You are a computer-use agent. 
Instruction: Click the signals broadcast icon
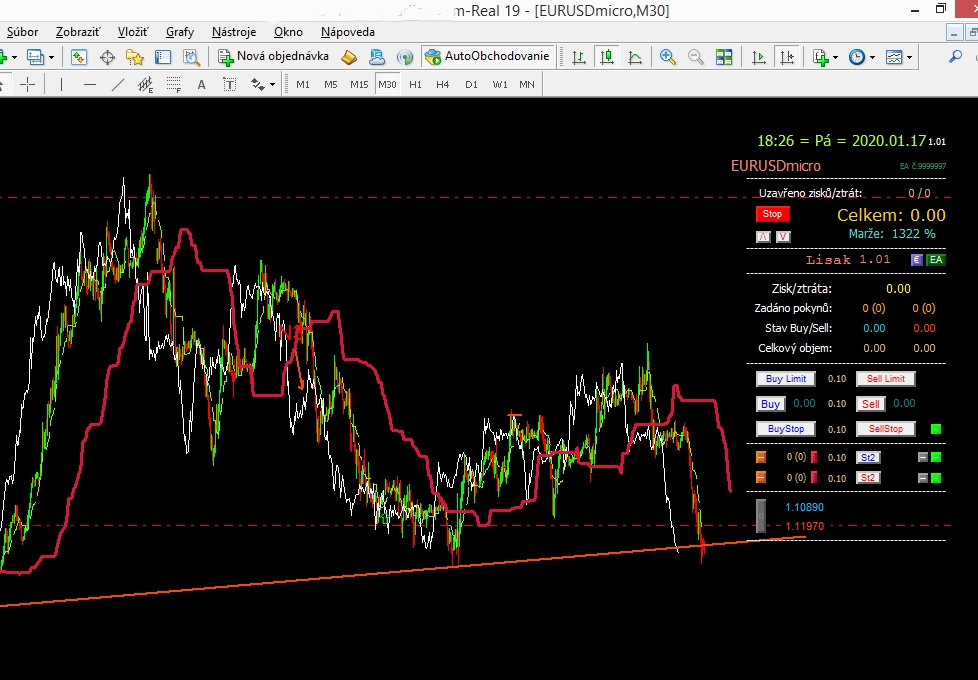point(405,57)
